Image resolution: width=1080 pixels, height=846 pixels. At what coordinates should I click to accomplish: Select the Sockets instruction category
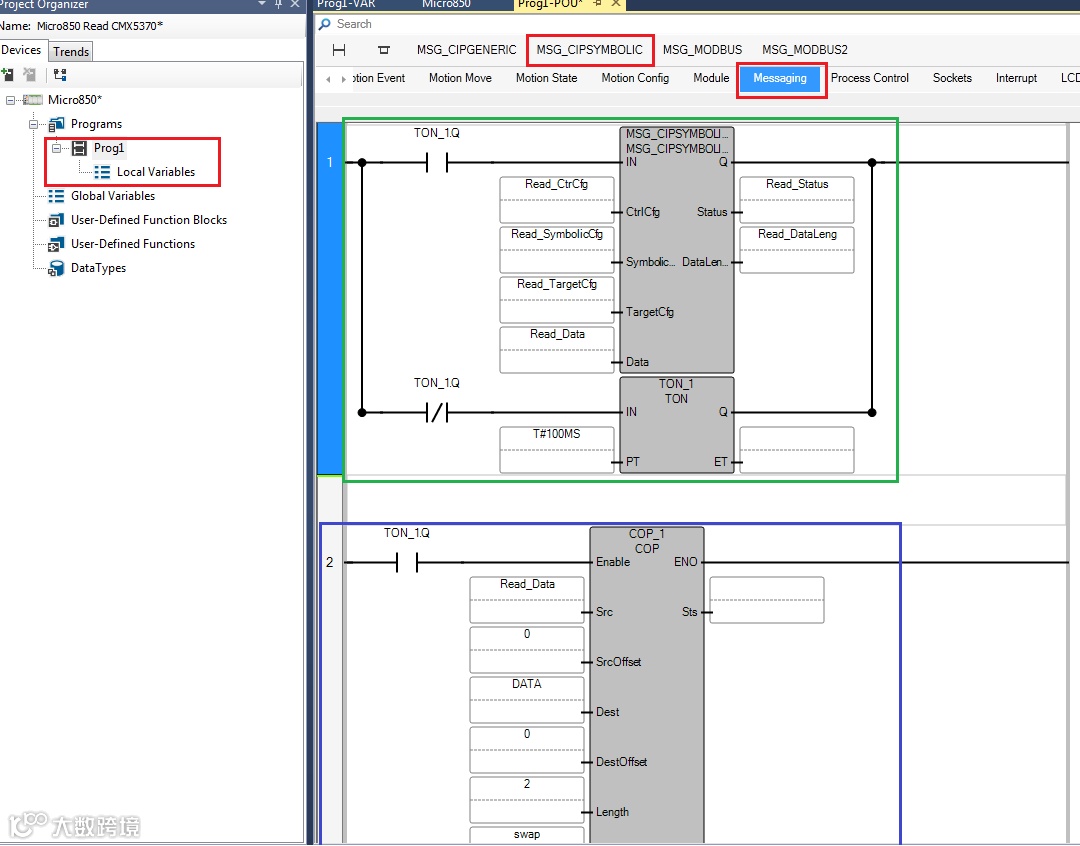[x=952, y=79]
